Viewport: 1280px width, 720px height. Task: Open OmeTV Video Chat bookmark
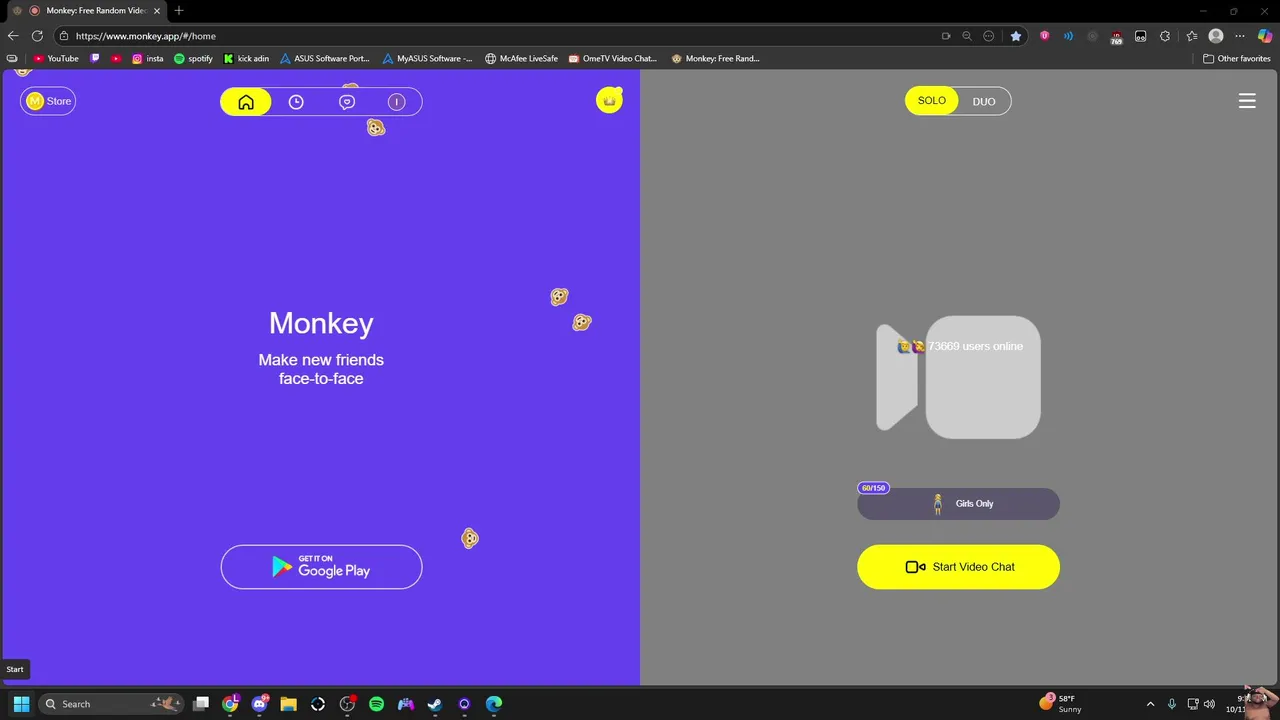tap(613, 59)
